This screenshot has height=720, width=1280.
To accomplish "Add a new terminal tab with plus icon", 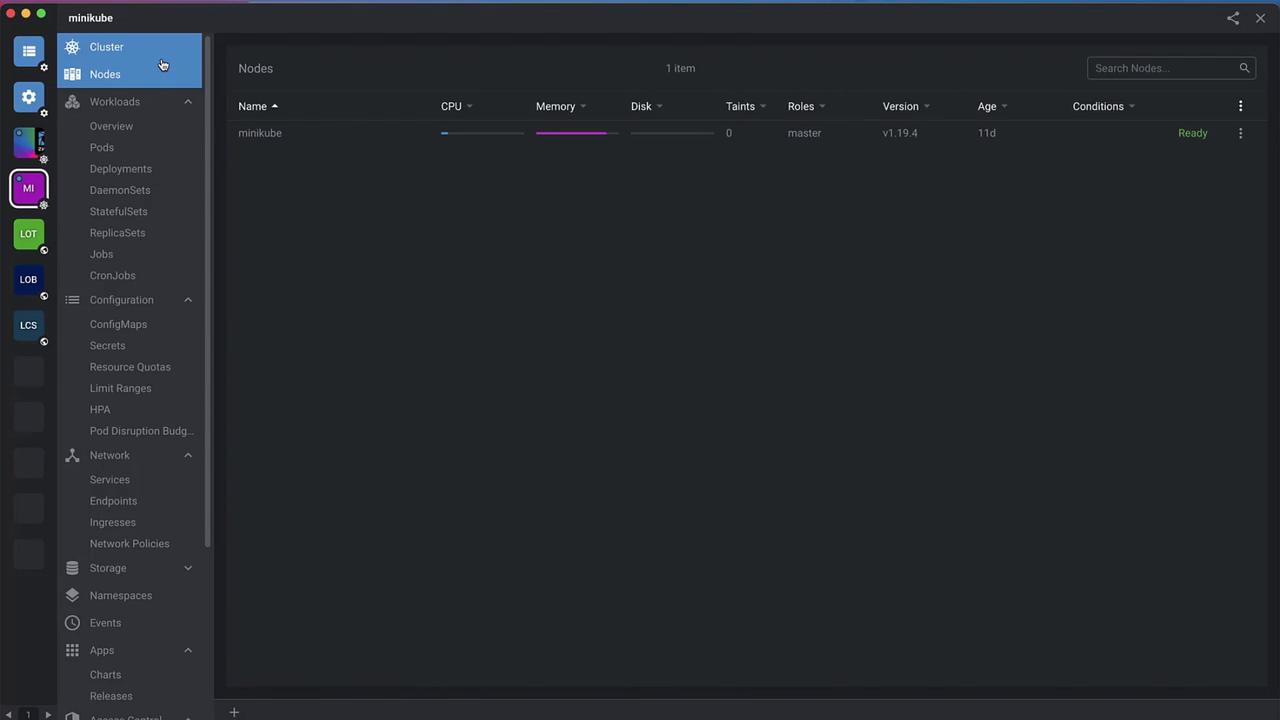I will pyautogui.click(x=234, y=712).
